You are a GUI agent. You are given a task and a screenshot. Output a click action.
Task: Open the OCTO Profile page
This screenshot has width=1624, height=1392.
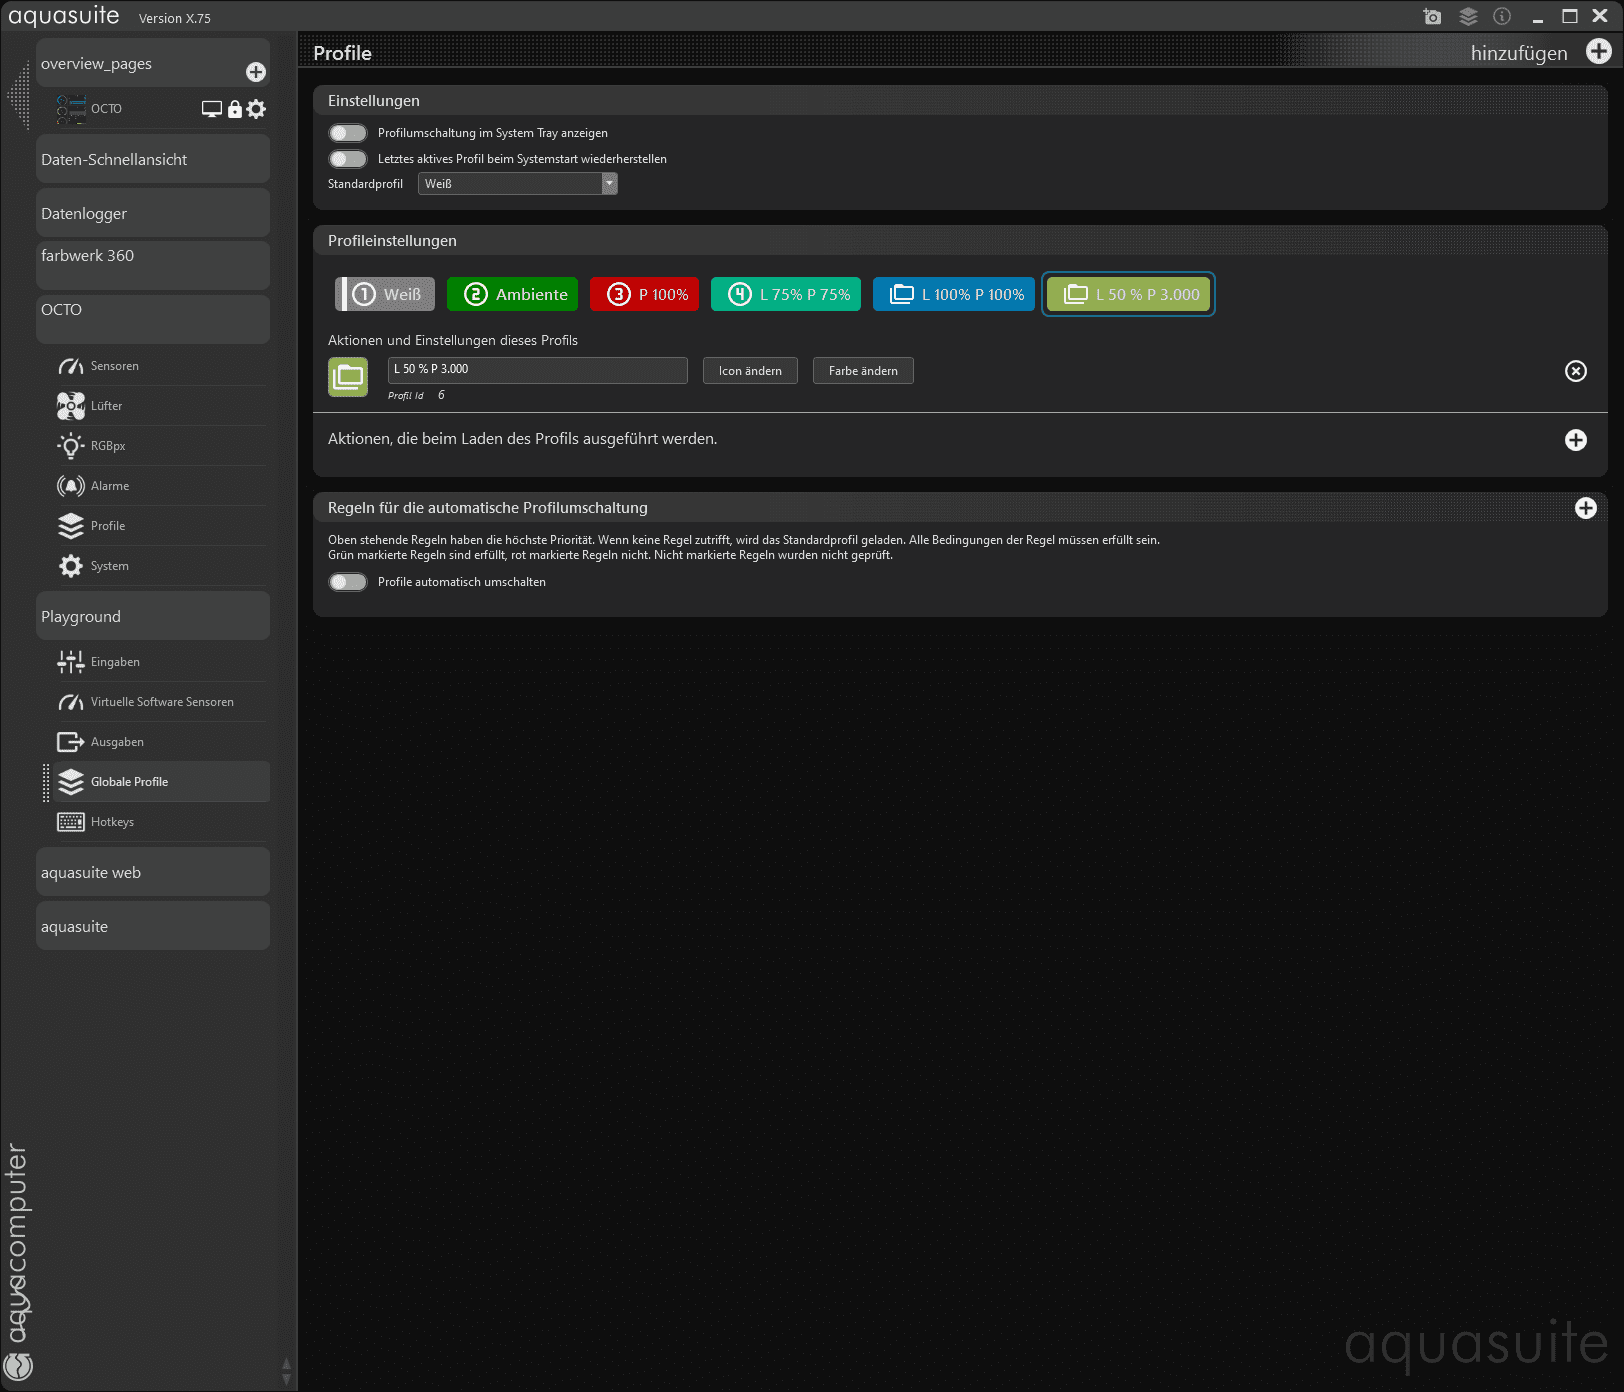click(x=160, y=526)
